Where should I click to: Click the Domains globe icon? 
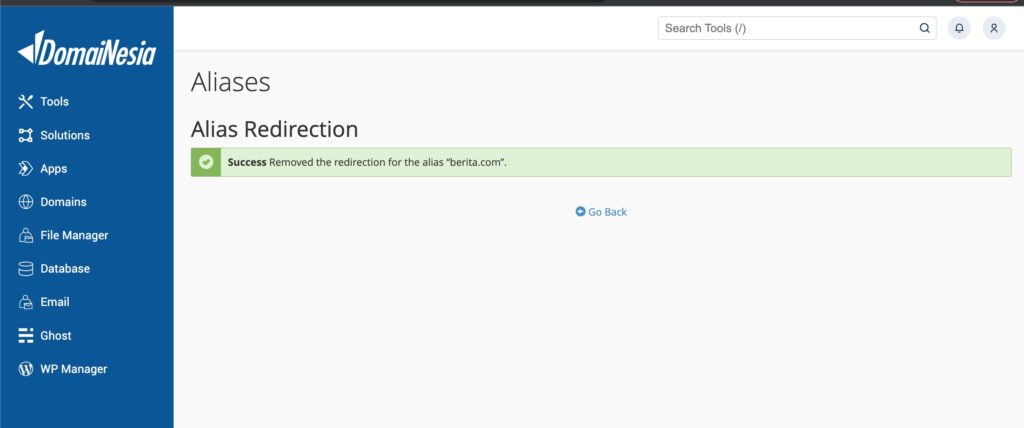coord(26,202)
